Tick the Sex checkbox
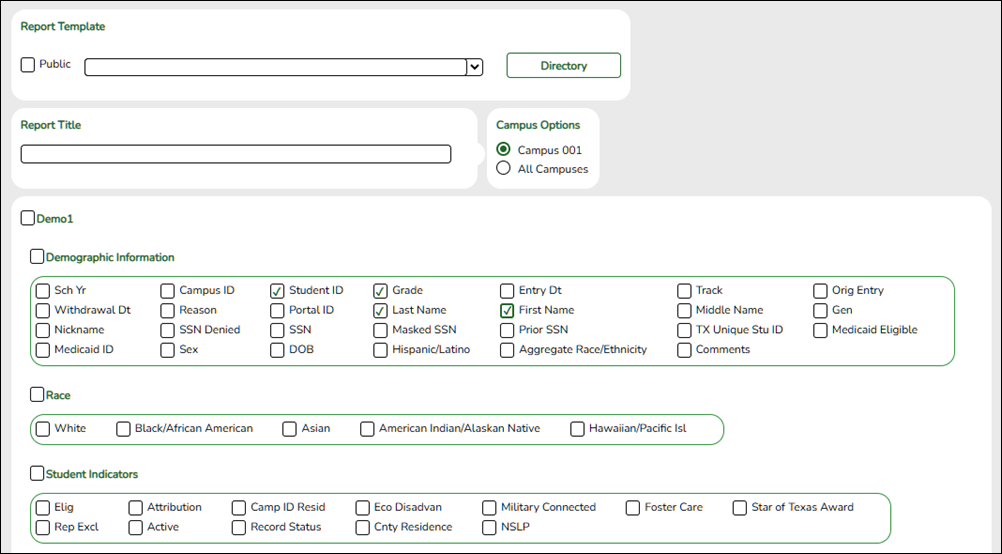The width and height of the screenshot is (1002, 554). 167,350
